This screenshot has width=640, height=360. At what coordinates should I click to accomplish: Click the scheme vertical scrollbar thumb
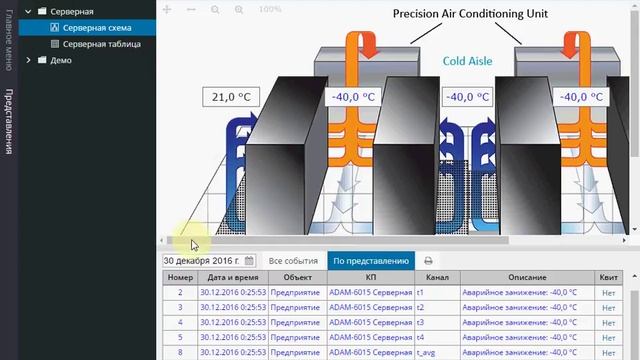click(x=634, y=83)
